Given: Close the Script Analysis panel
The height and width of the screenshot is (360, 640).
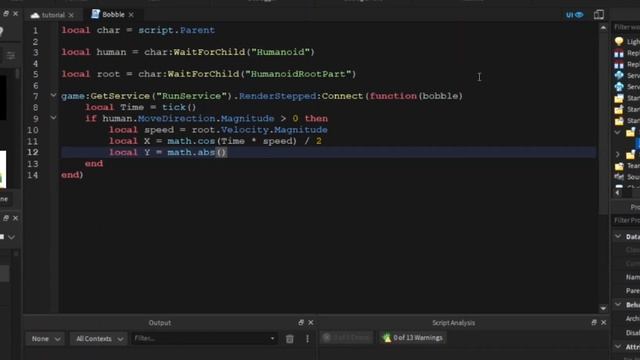Looking at the screenshot, I should tap(604, 322).
